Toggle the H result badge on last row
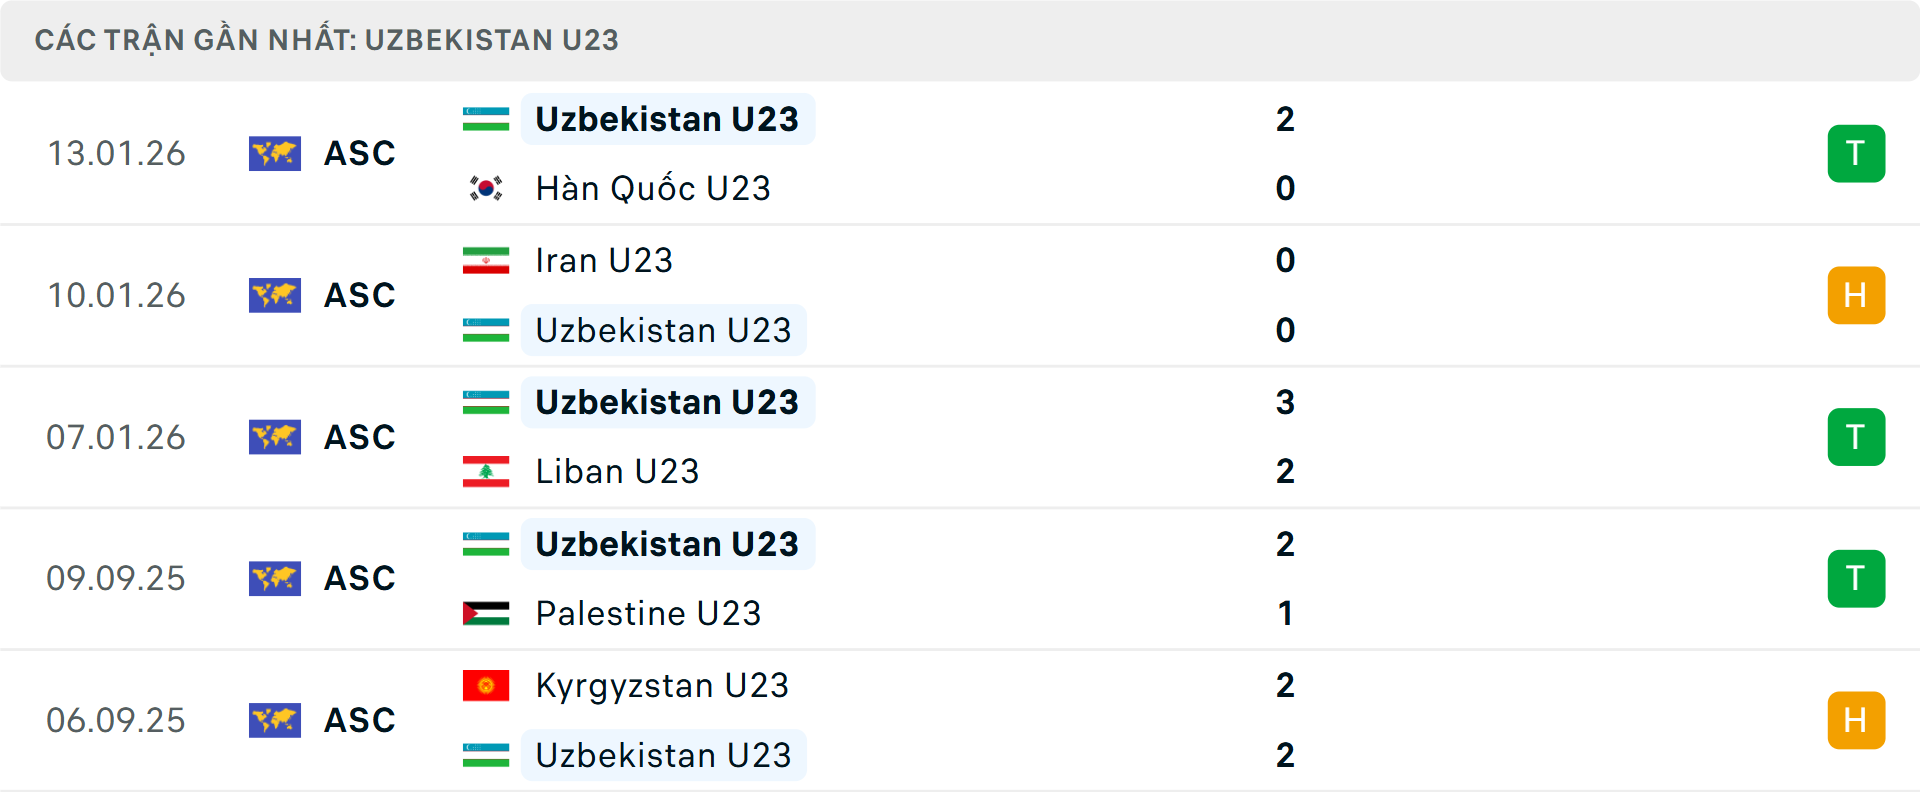Image resolution: width=1920 pixels, height=792 pixels. 1856,719
